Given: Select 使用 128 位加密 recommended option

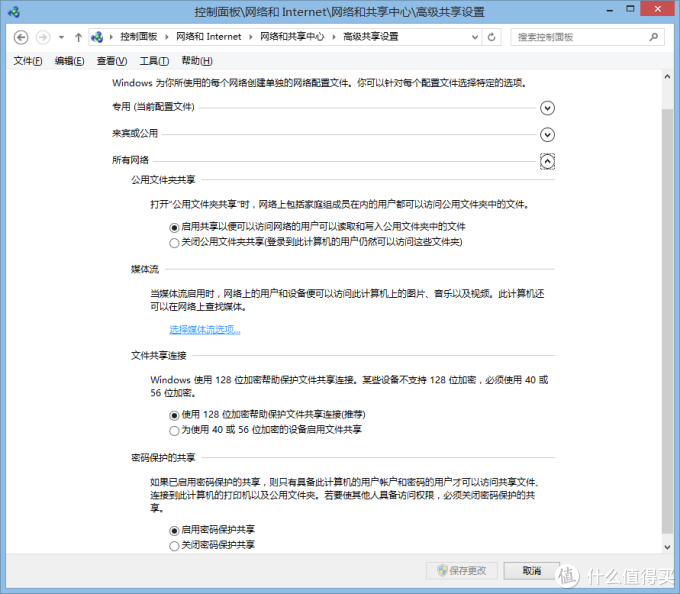Looking at the screenshot, I should [174, 415].
